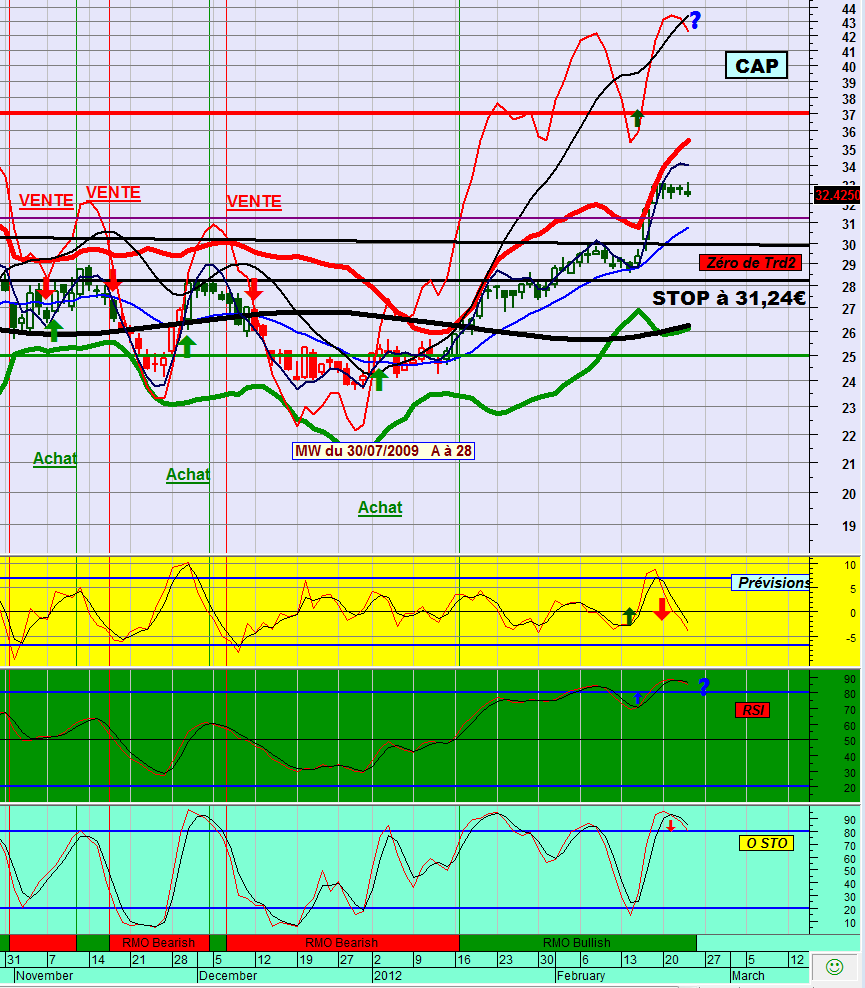The width and height of the screenshot is (865, 988).
Task: Click the December 'RMO Bearish' bar segment
Action: pos(342,943)
